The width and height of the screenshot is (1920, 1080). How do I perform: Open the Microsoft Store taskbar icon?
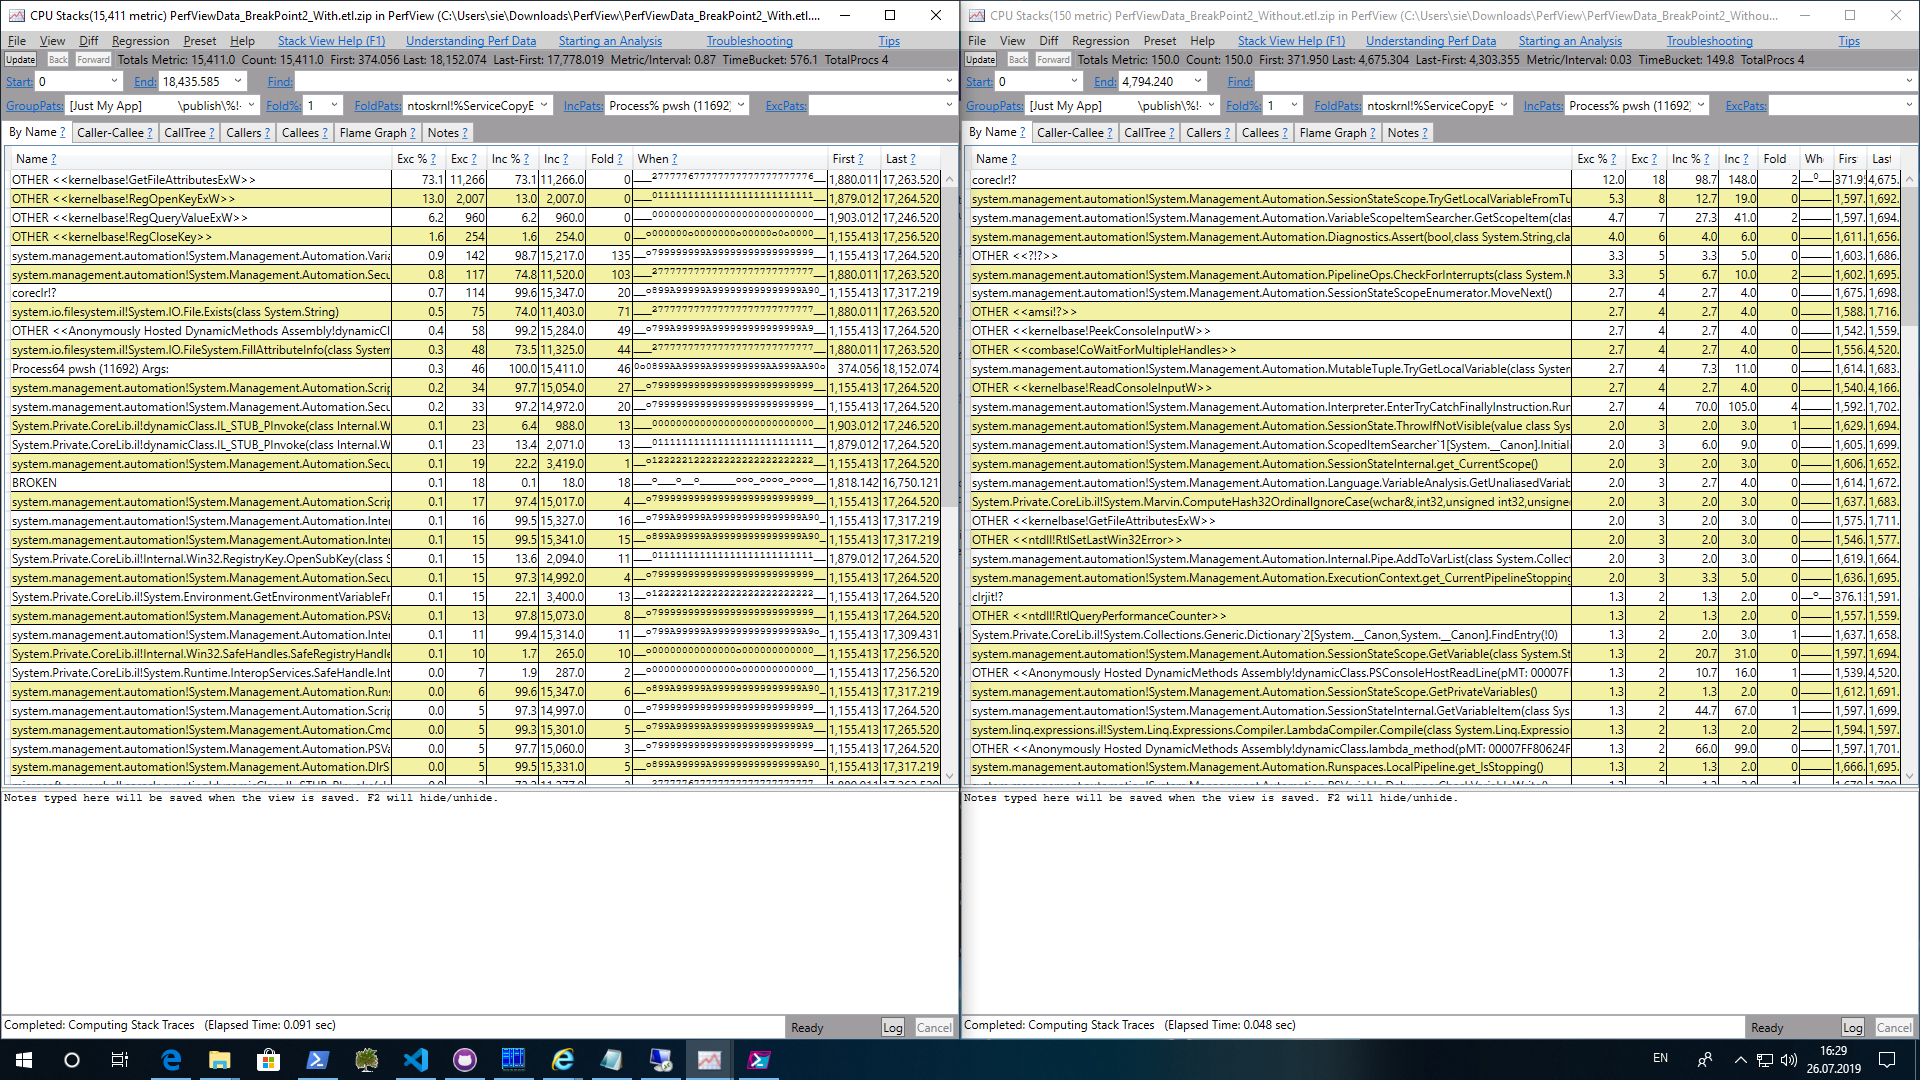coord(268,1060)
